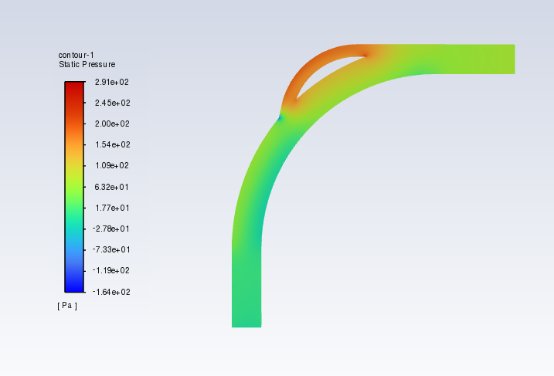
Task: Click the blue low-pressure spot at junction
Action: 280,118
